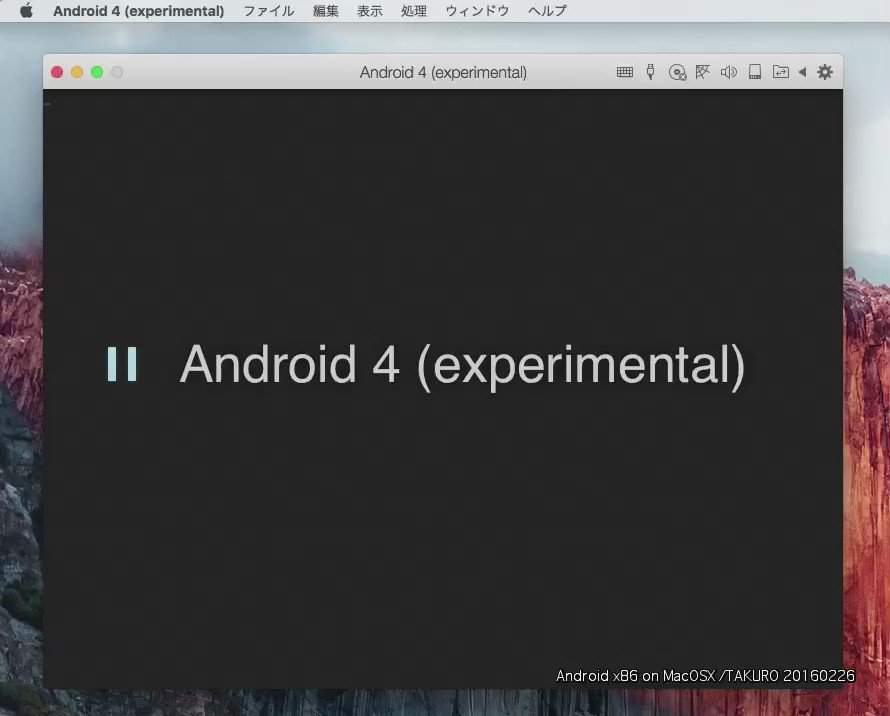Viewport: 890px width, 716px height.
Task: Collapse toolbar icons with the left arrow
Action: pos(802,72)
